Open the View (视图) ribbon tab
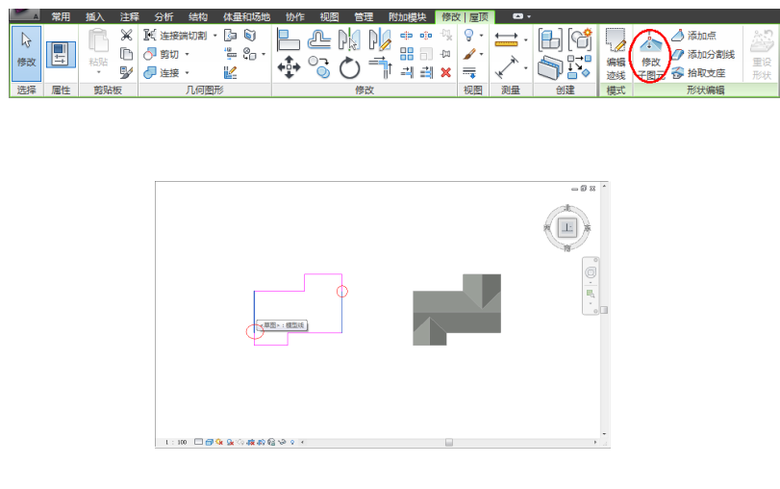 tap(328, 17)
